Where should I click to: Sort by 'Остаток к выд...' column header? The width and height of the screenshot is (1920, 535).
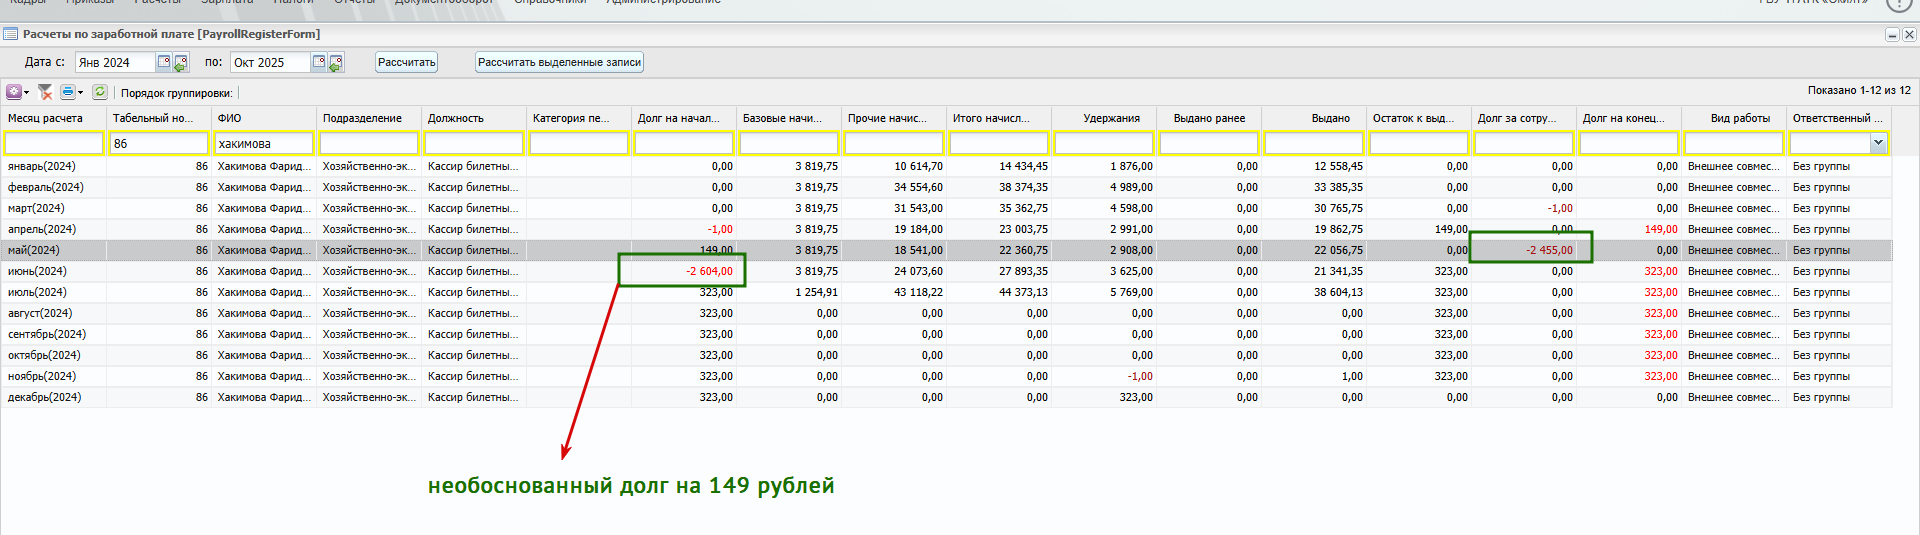coord(1419,118)
